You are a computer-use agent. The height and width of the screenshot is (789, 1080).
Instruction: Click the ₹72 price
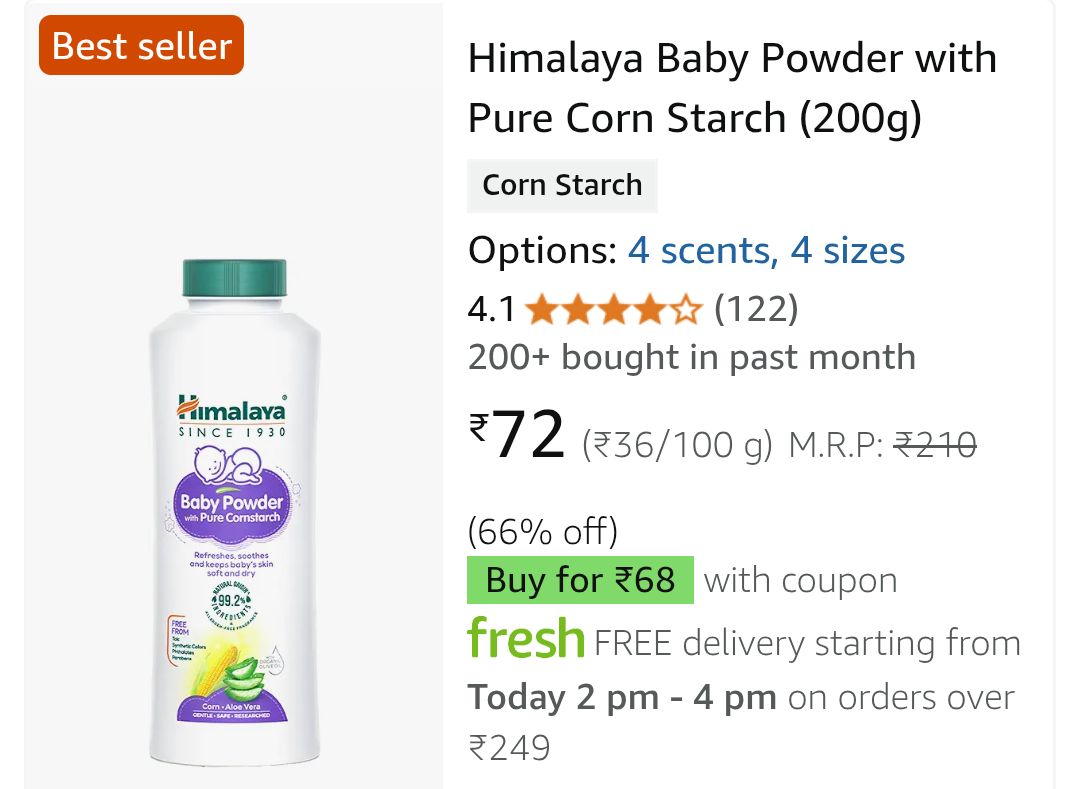(519, 438)
